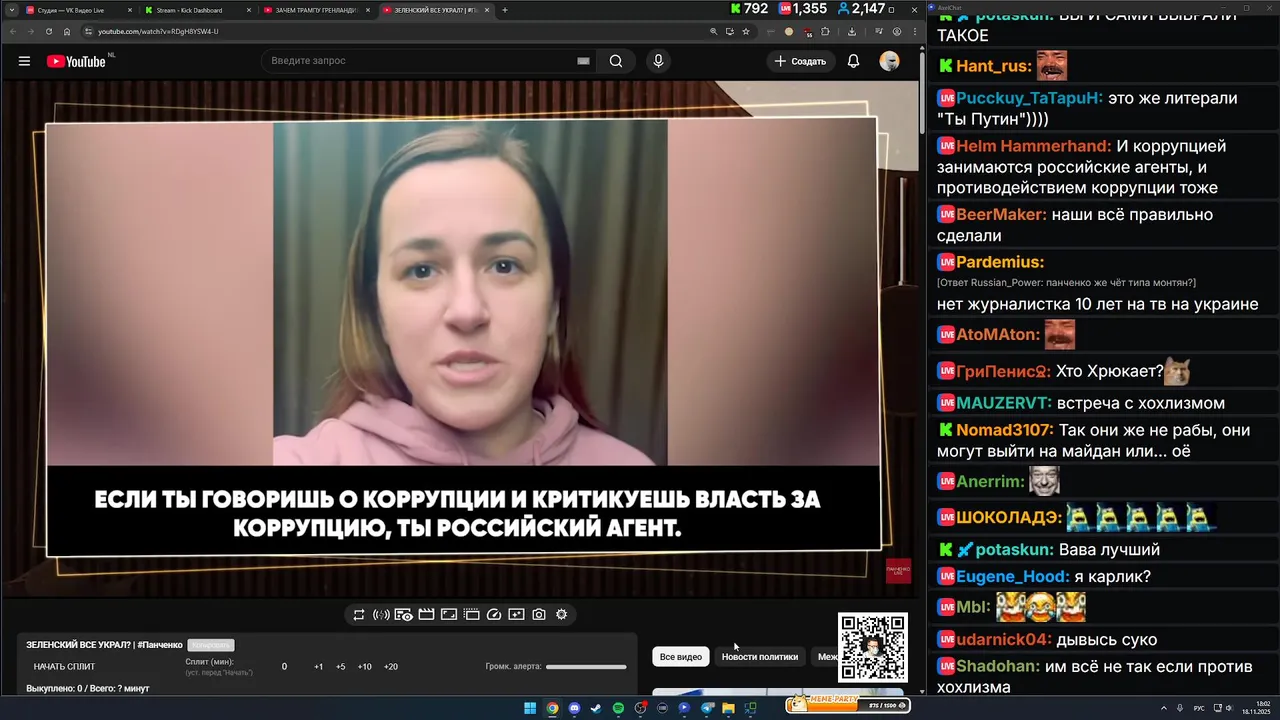Select the Все видео filter chip
Image resolution: width=1280 pixels, height=720 pixels.
681,657
